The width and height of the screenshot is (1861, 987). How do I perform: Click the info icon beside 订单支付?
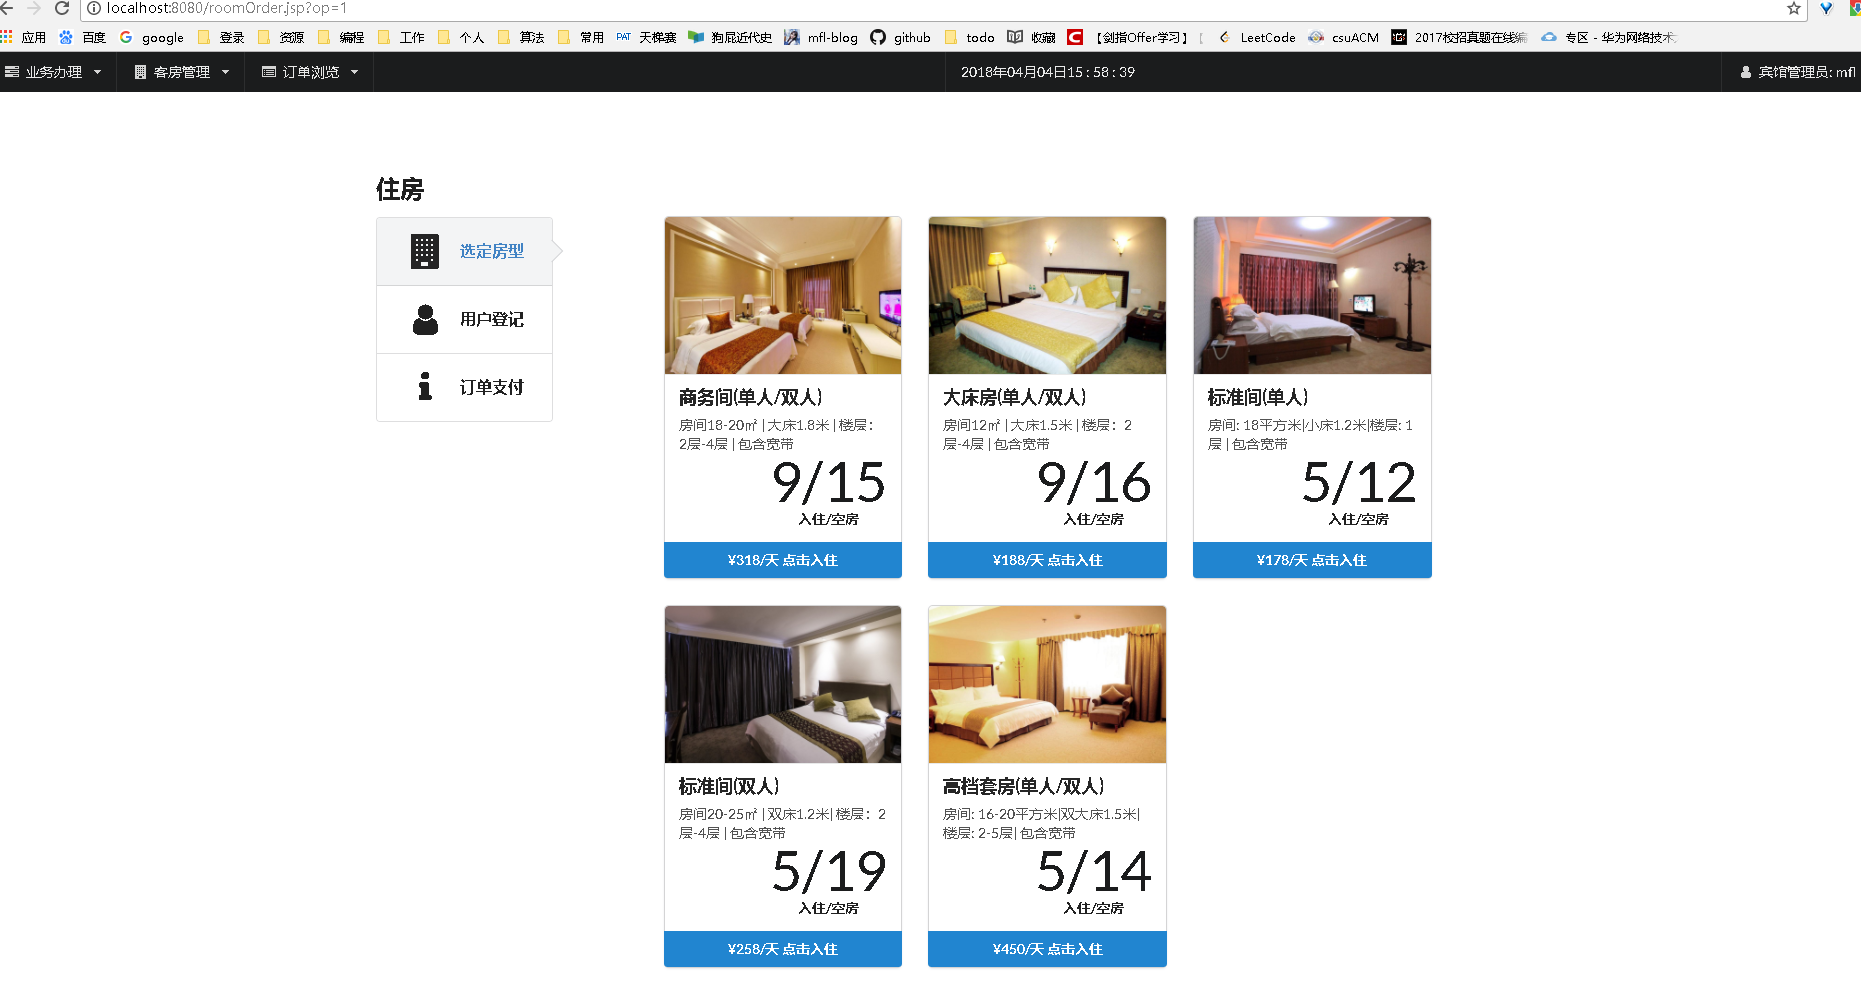click(x=425, y=387)
